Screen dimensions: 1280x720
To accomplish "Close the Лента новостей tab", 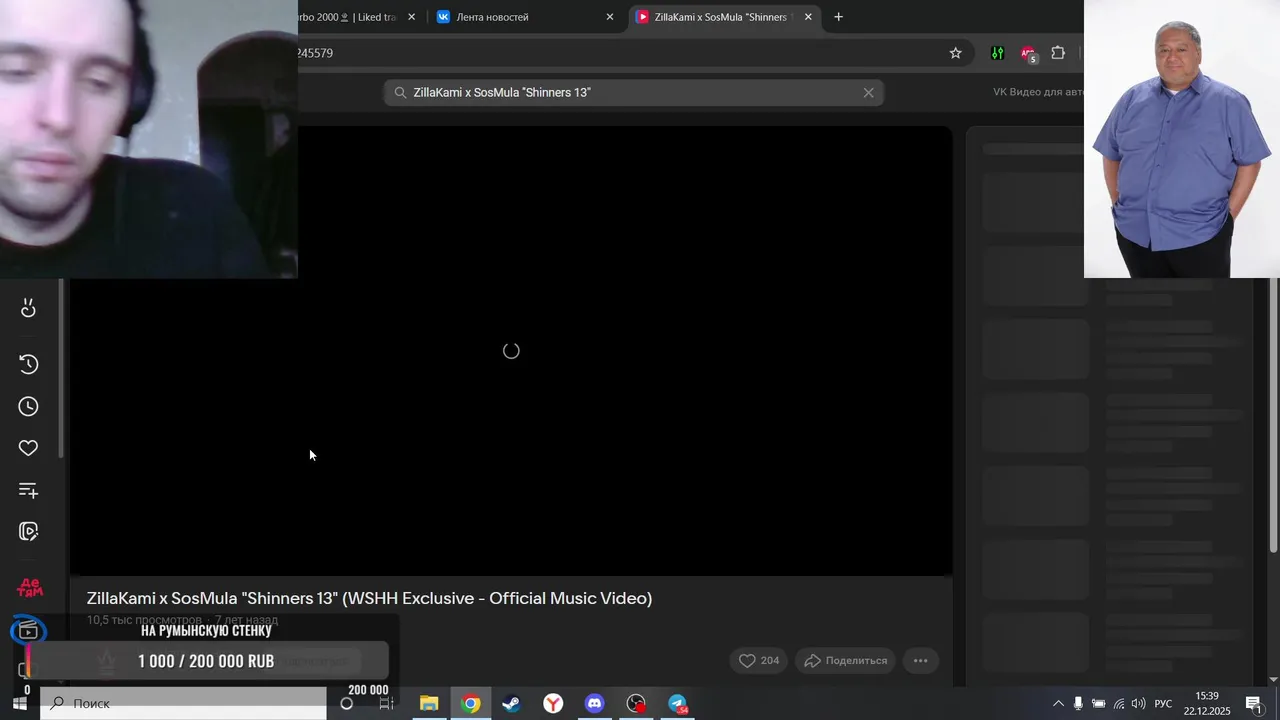I will point(610,17).
